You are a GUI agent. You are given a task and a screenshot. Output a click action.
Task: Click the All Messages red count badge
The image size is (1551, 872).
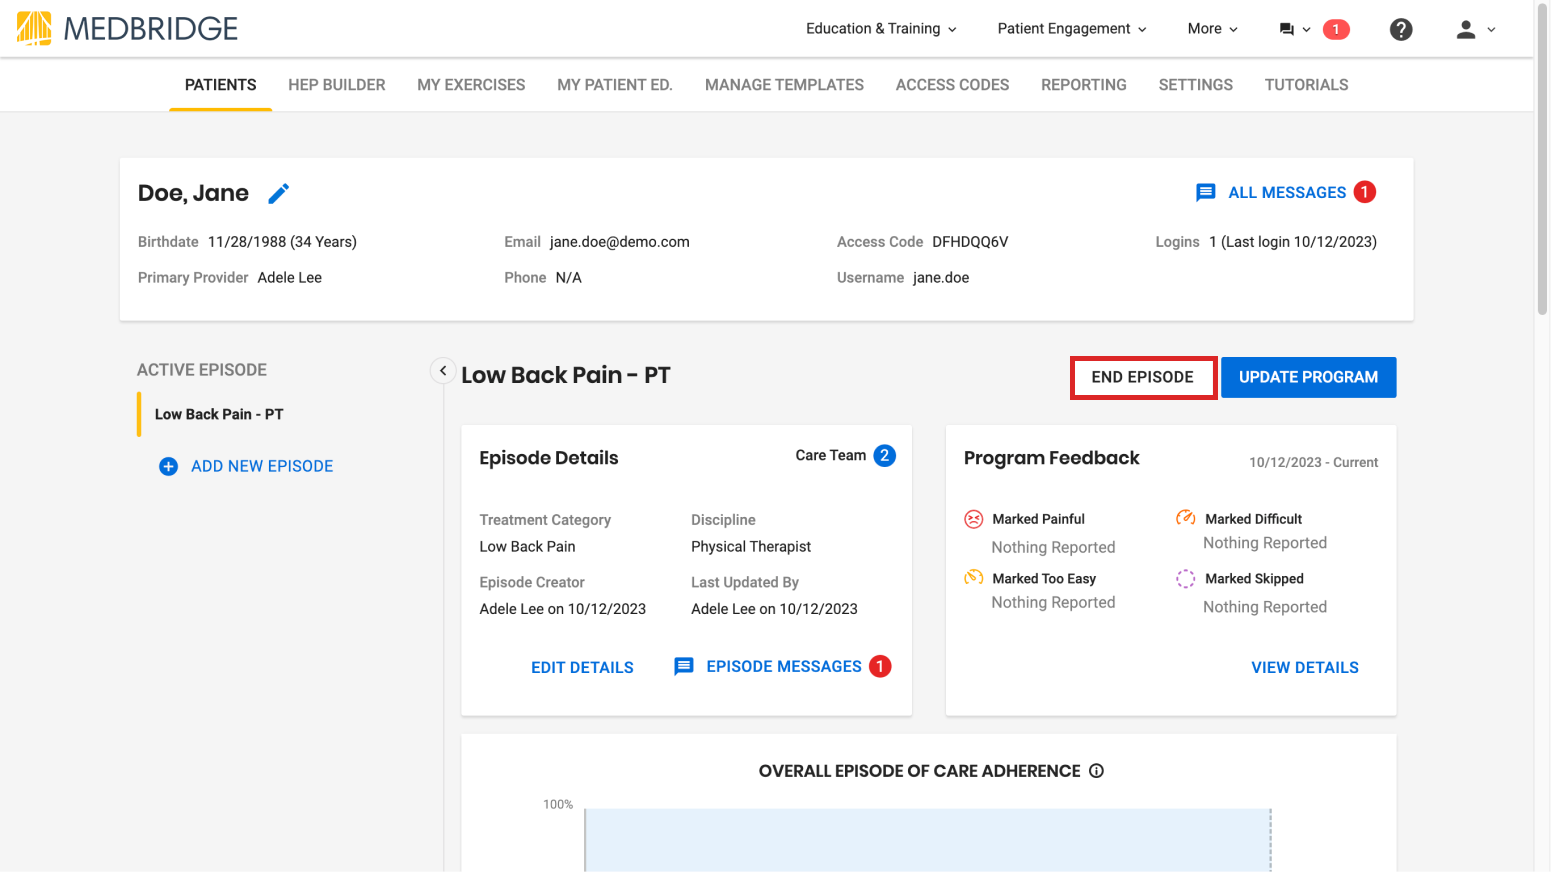(x=1364, y=191)
